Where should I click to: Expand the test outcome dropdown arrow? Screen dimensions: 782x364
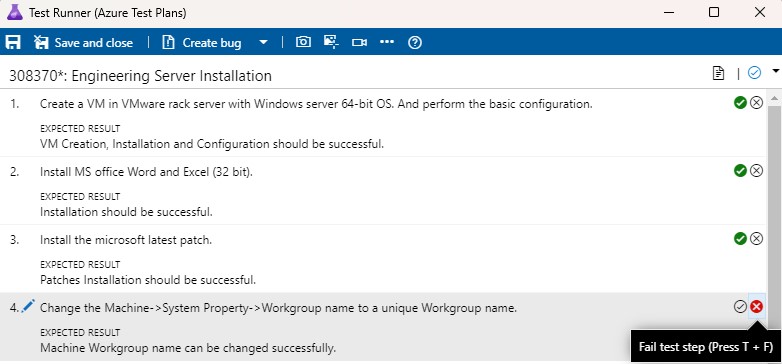(776, 71)
